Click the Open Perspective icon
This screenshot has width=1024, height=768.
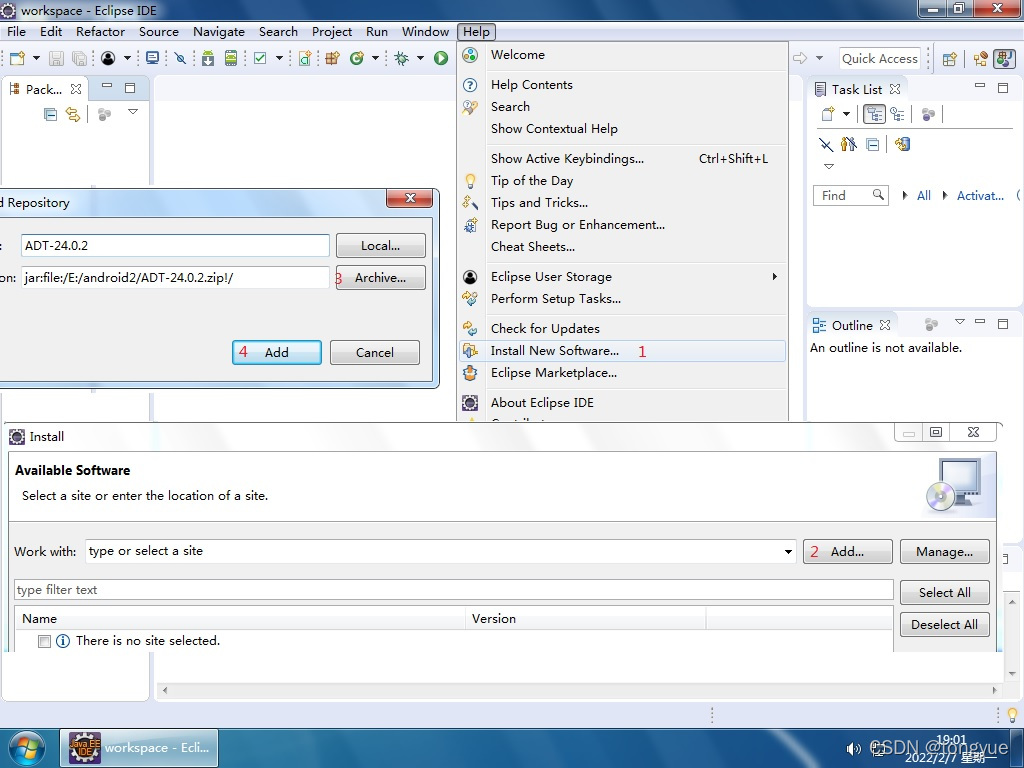click(x=950, y=59)
